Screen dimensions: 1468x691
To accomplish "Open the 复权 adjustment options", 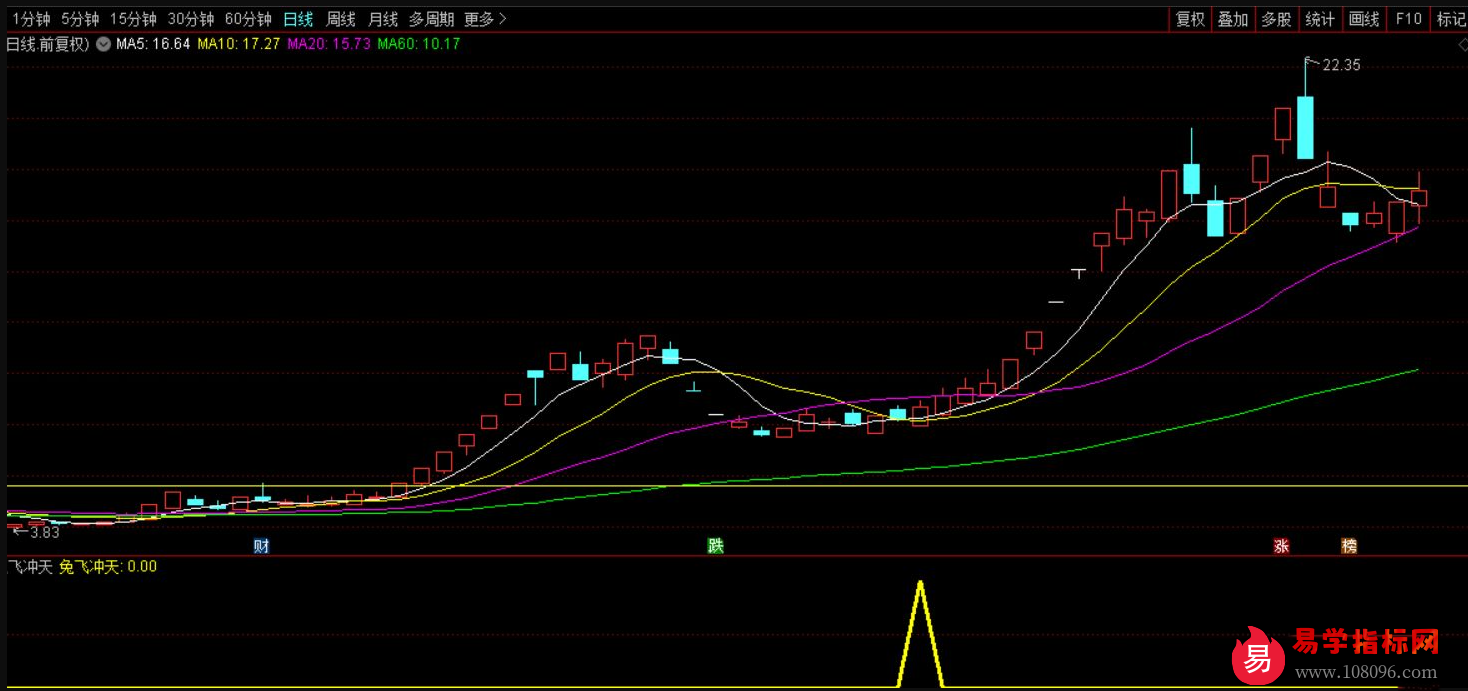I will coord(1190,19).
